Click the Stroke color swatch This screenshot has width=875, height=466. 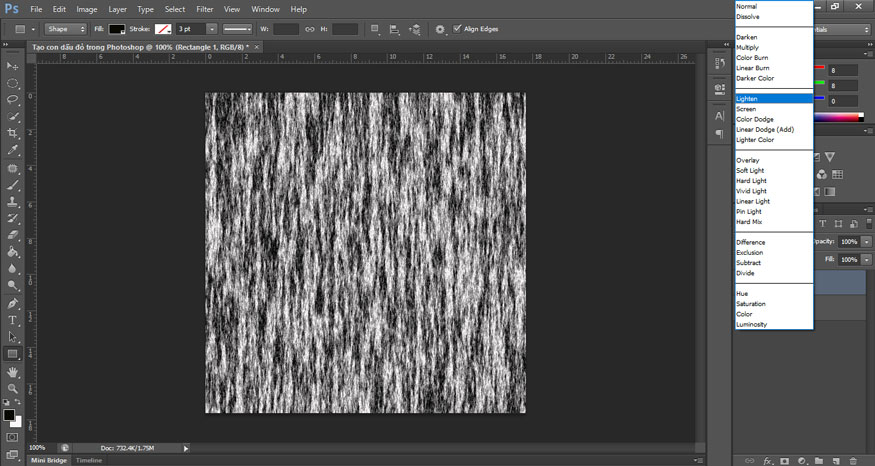point(163,29)
